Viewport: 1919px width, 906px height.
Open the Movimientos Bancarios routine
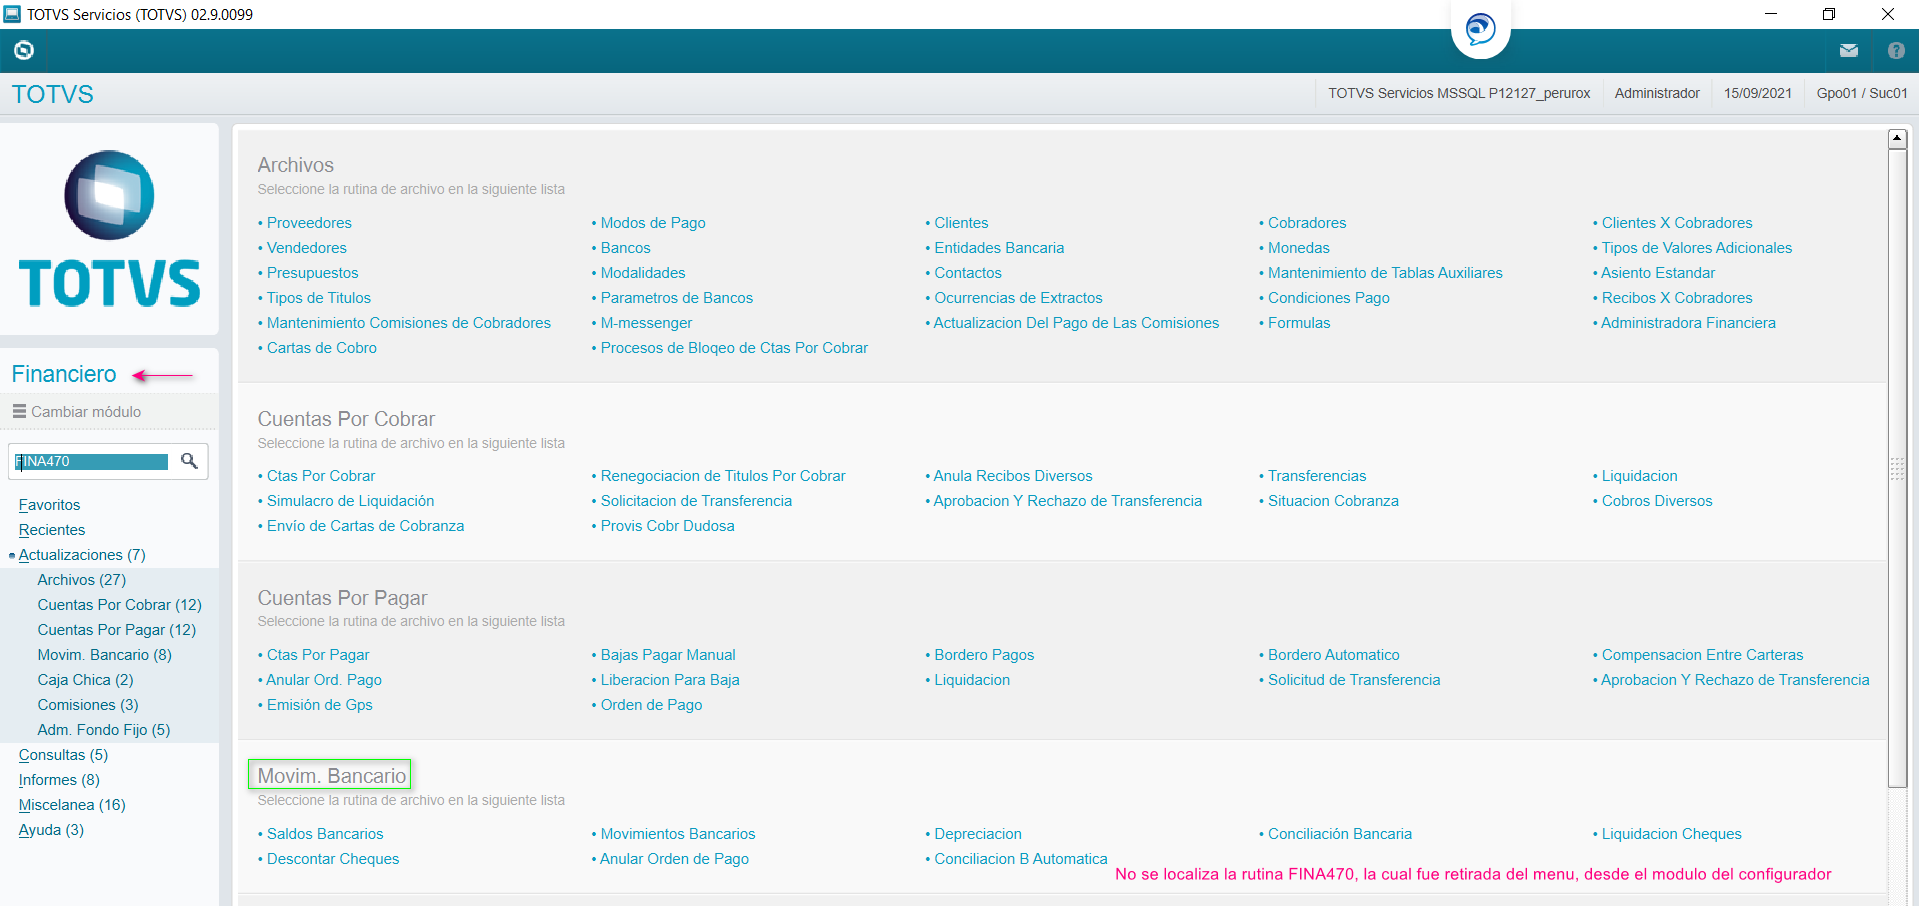(678, 834)
